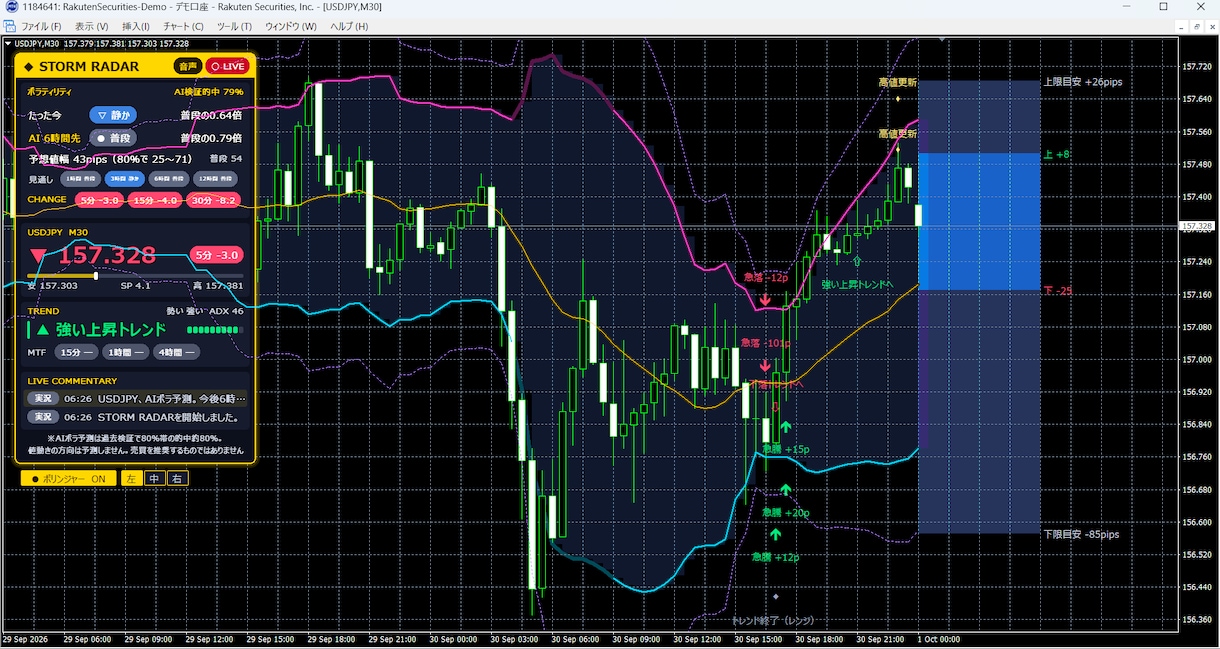Move panel to left with 左 button
The image size is (1220, 649).
click(x=131, y=479)
